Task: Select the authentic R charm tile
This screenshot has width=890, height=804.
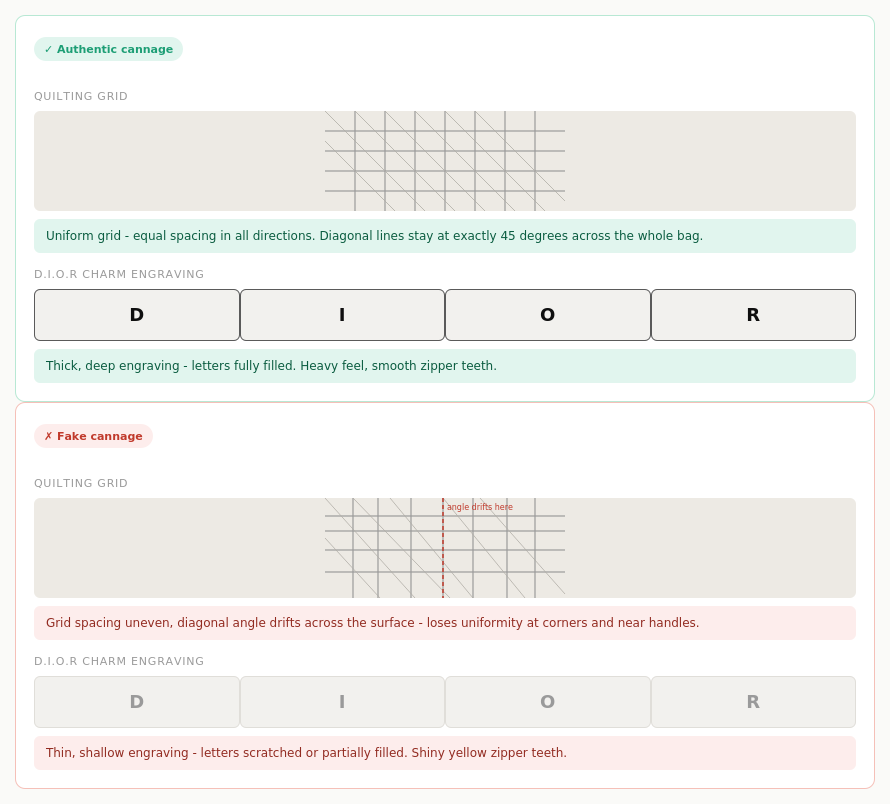Action: (x=753, y=315)
